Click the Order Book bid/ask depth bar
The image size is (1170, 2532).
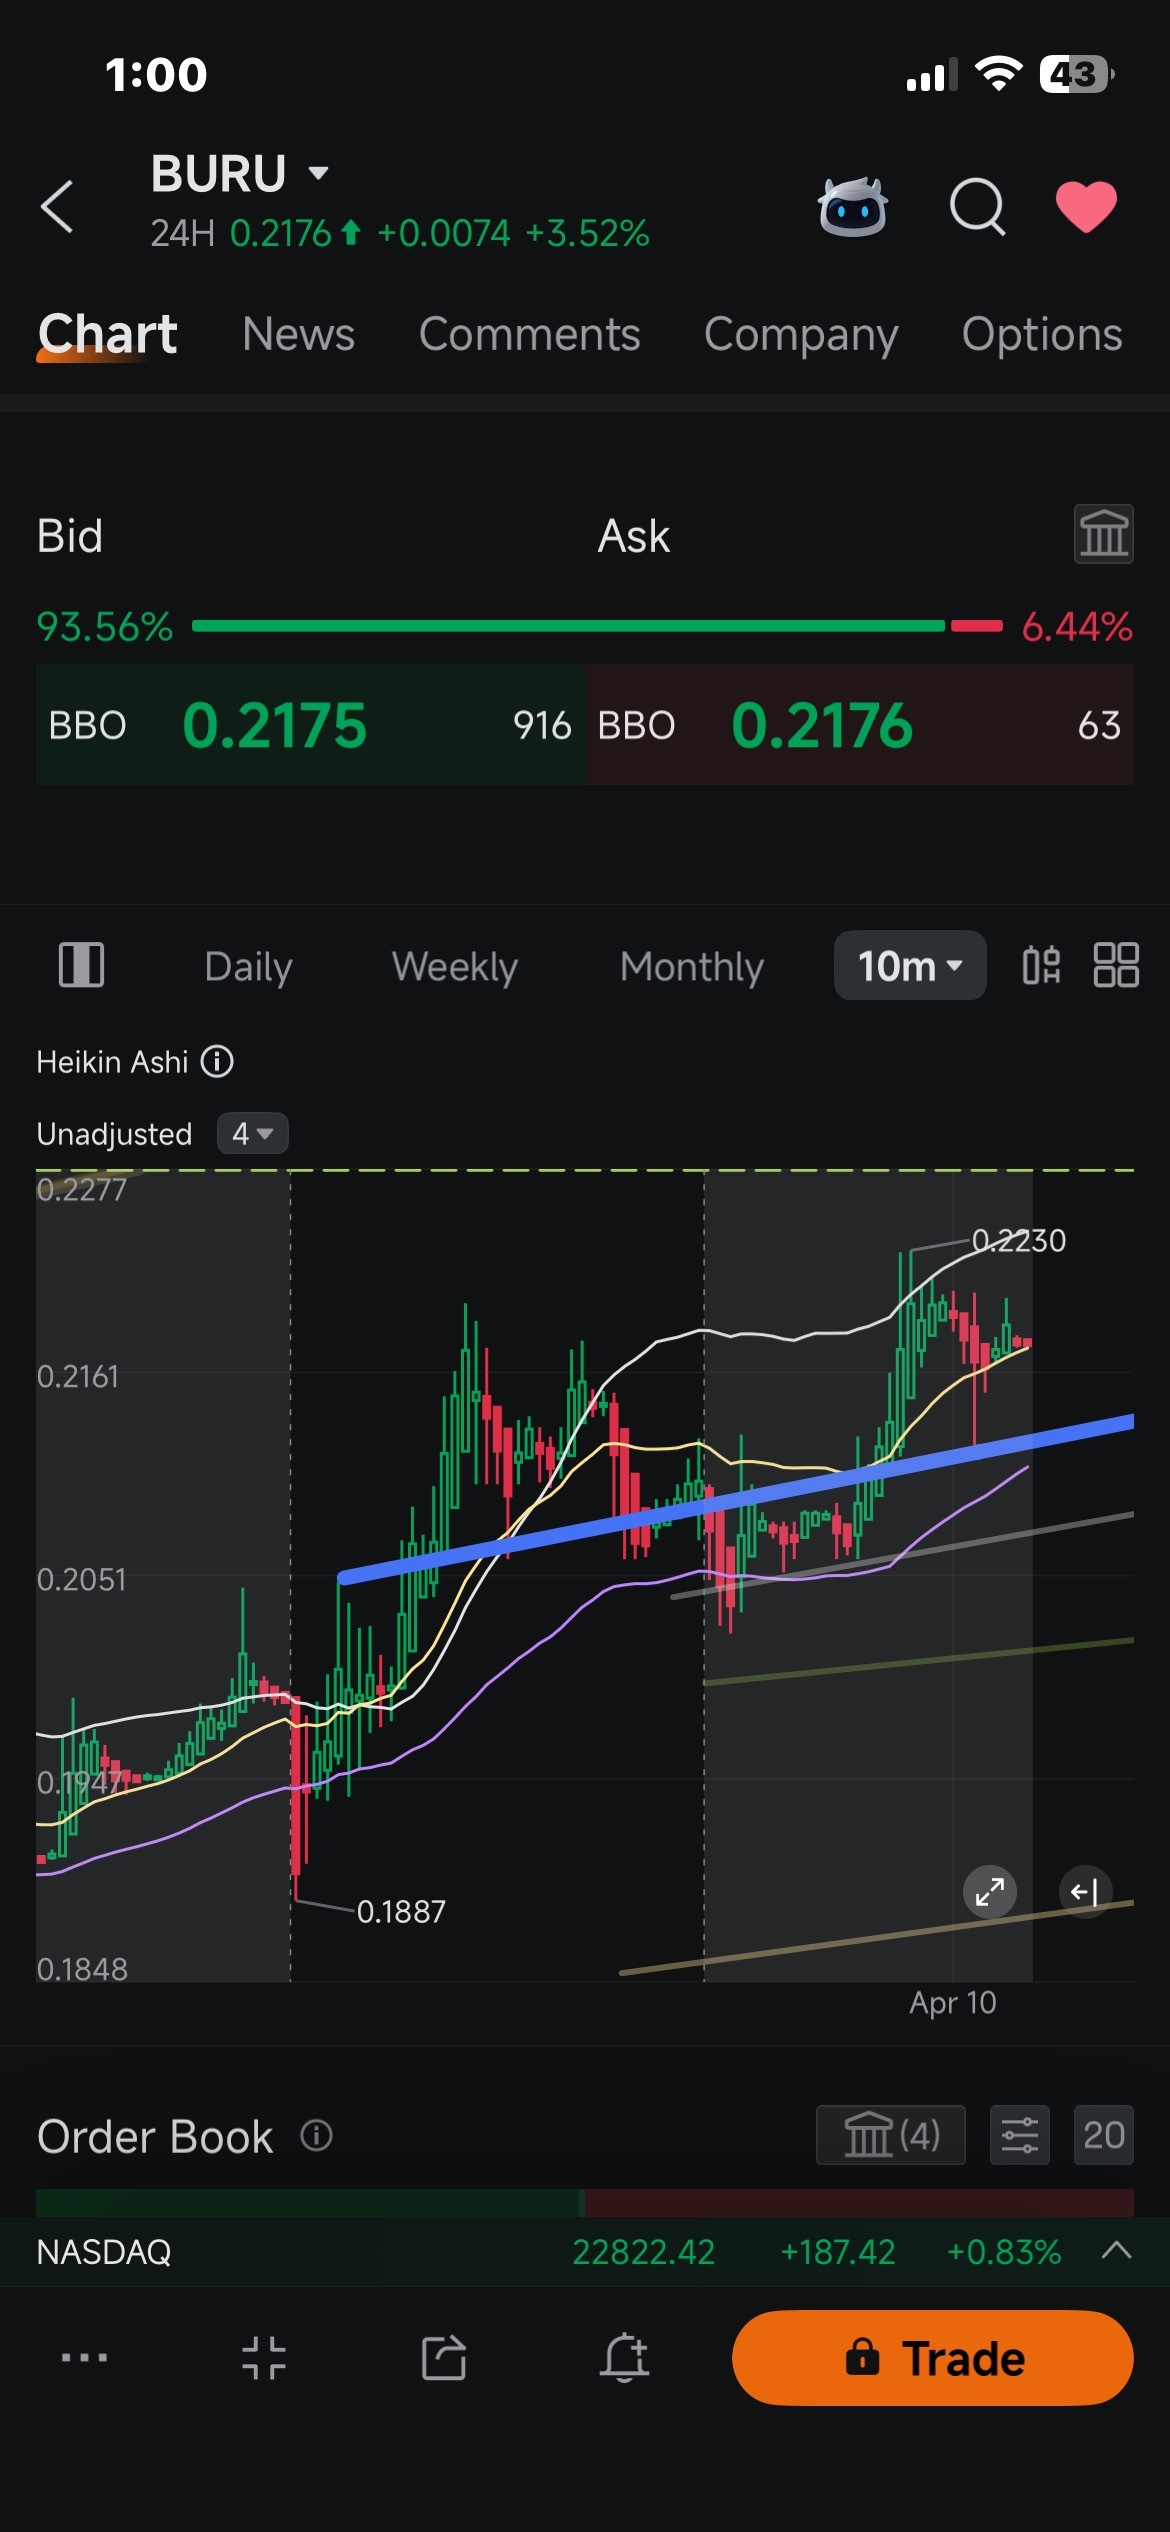click(x=585, y=2202)
